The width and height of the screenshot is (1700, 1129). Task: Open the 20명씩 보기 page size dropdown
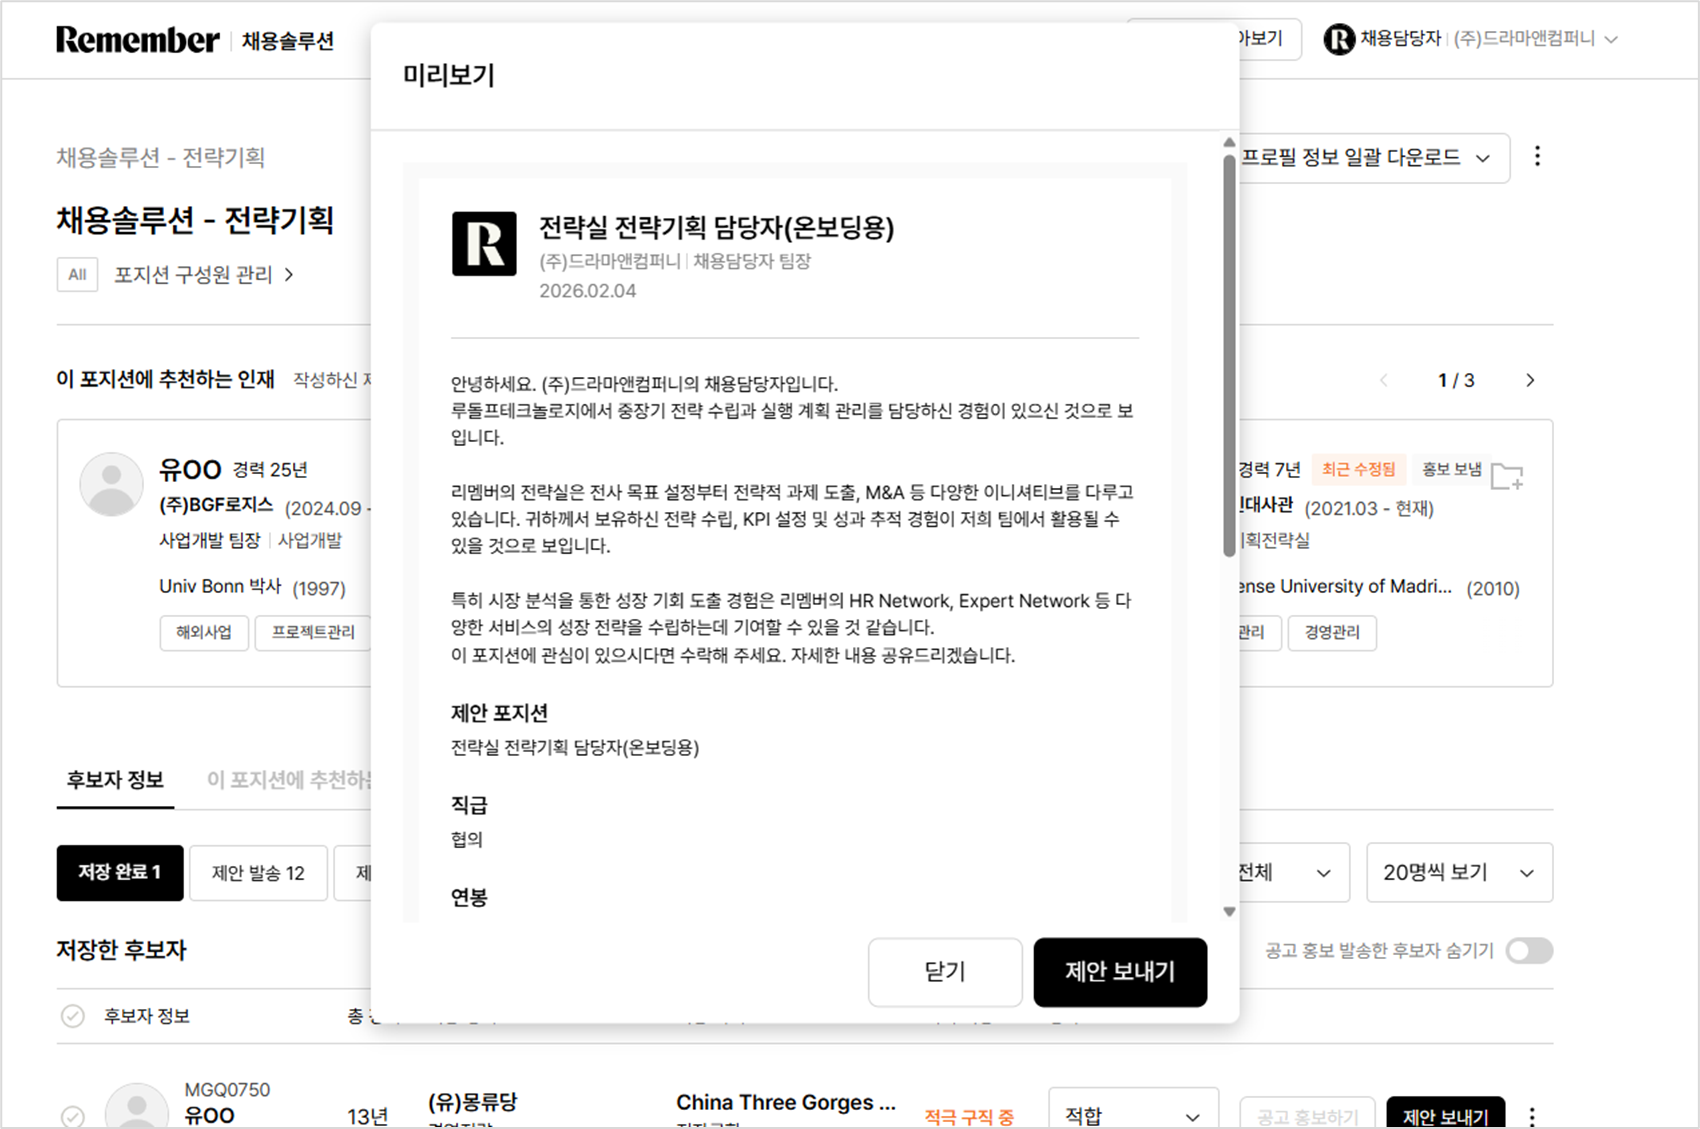click(x=1458, y=872)
